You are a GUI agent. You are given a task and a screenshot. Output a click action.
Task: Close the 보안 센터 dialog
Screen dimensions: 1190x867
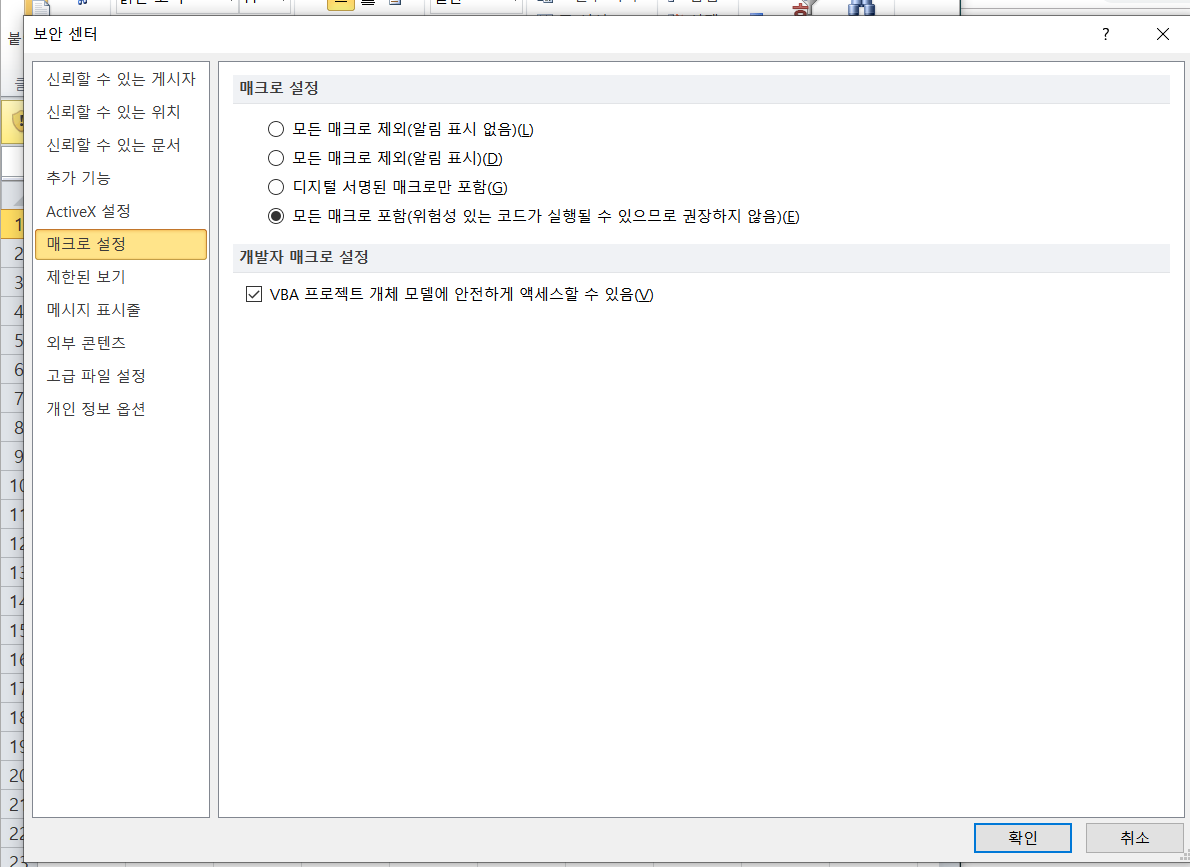[x=1162, y=34]
